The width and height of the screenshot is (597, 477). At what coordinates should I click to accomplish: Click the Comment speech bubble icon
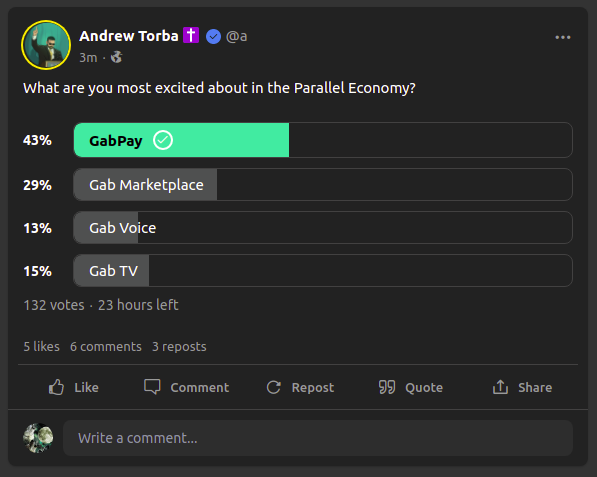point(152,387)
